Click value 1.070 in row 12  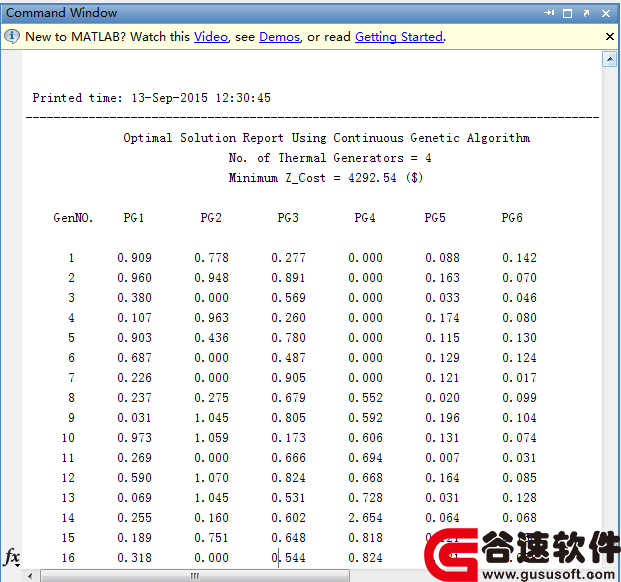pos(211,477)
